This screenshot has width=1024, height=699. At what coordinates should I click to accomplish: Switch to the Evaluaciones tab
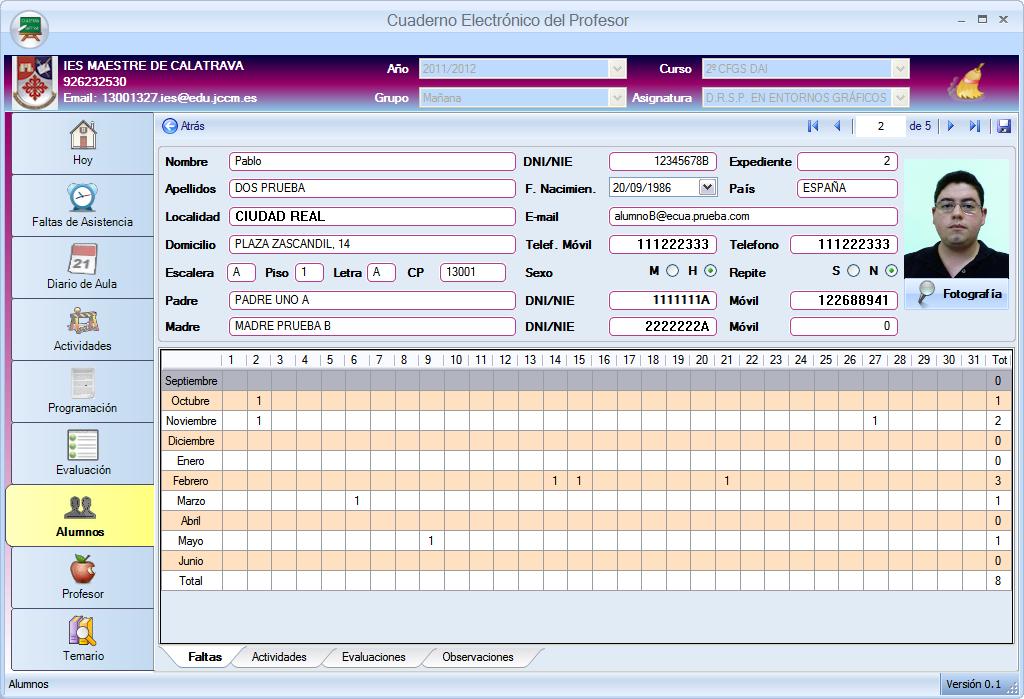pos(374,657)
